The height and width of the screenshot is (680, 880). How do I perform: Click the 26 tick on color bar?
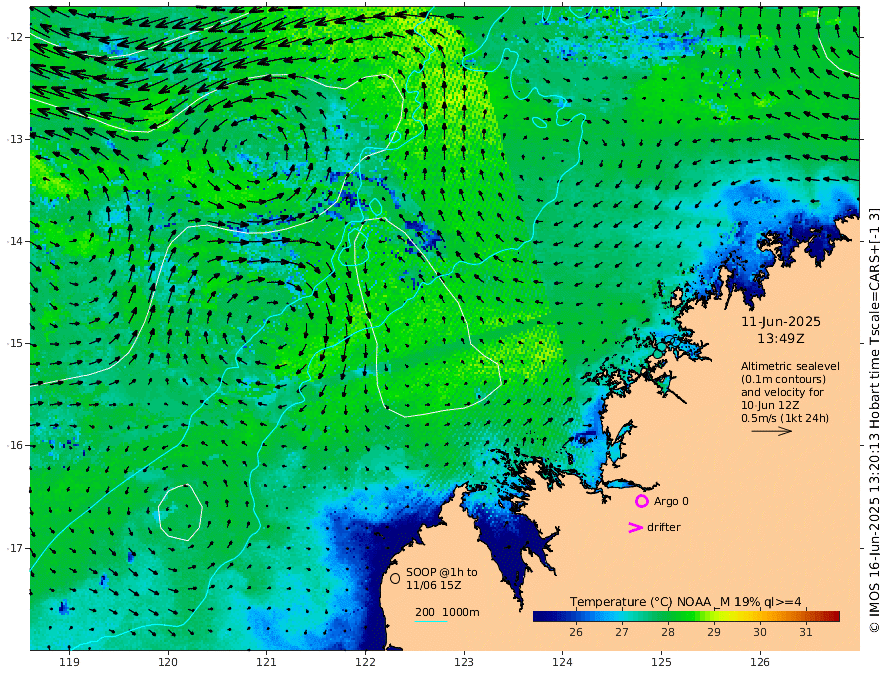tap(575, 632)
